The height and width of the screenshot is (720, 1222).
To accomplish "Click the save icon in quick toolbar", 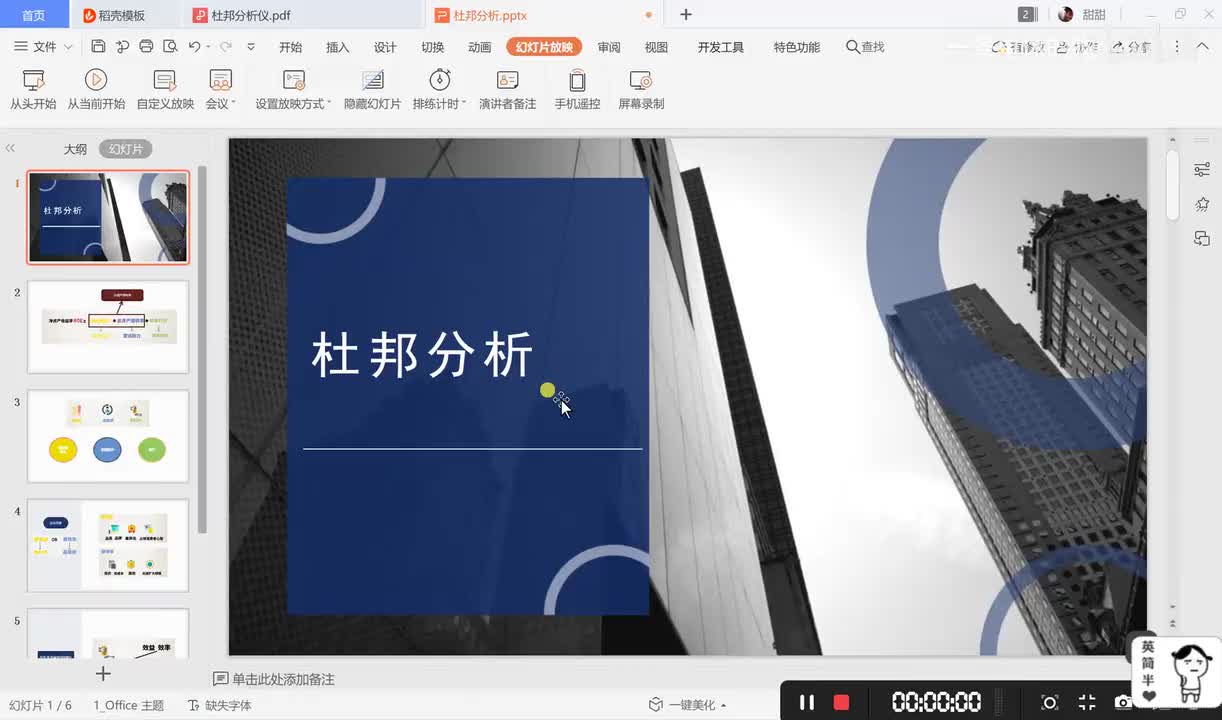I will tap(98, 47).
